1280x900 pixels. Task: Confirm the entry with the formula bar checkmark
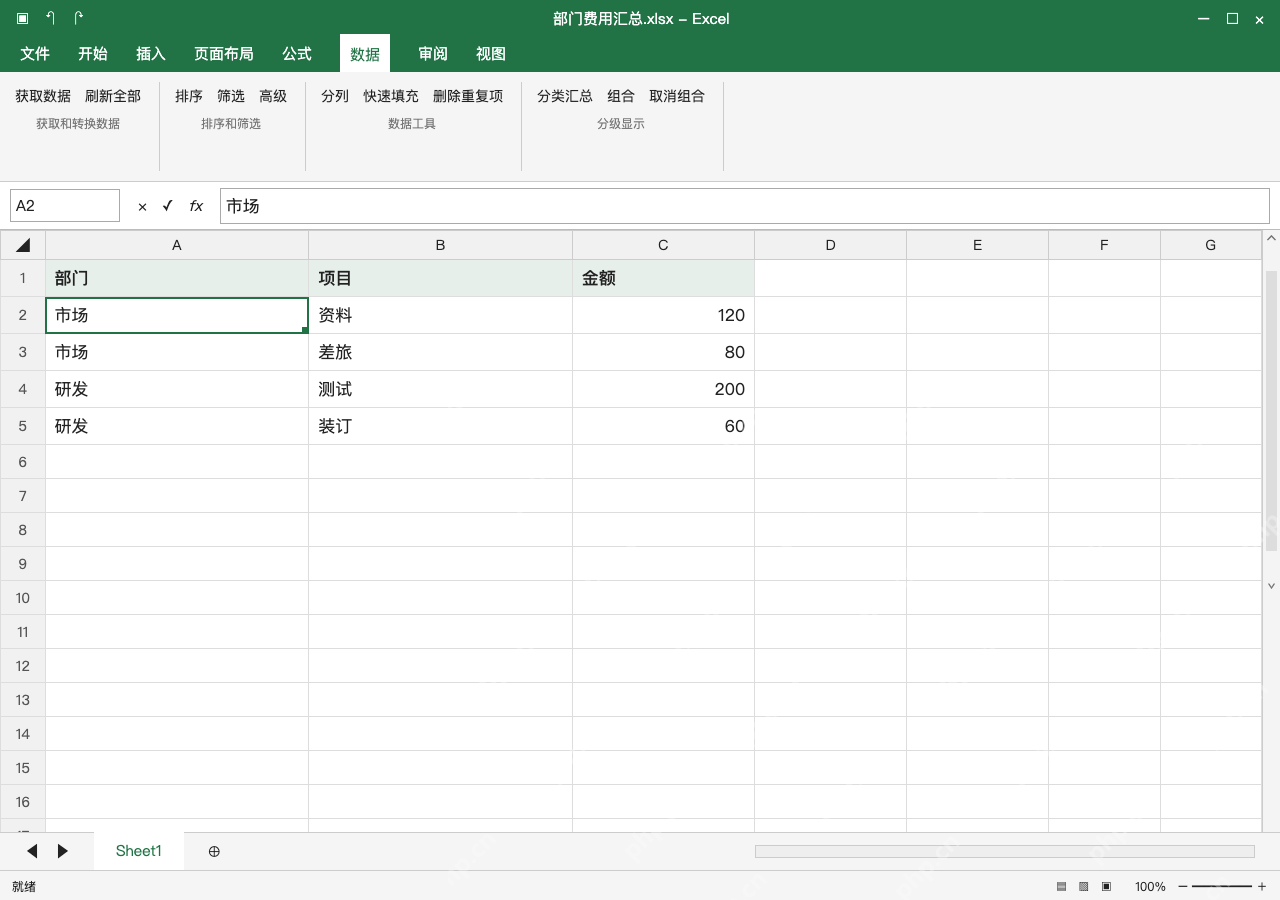(x=167, y=206)
